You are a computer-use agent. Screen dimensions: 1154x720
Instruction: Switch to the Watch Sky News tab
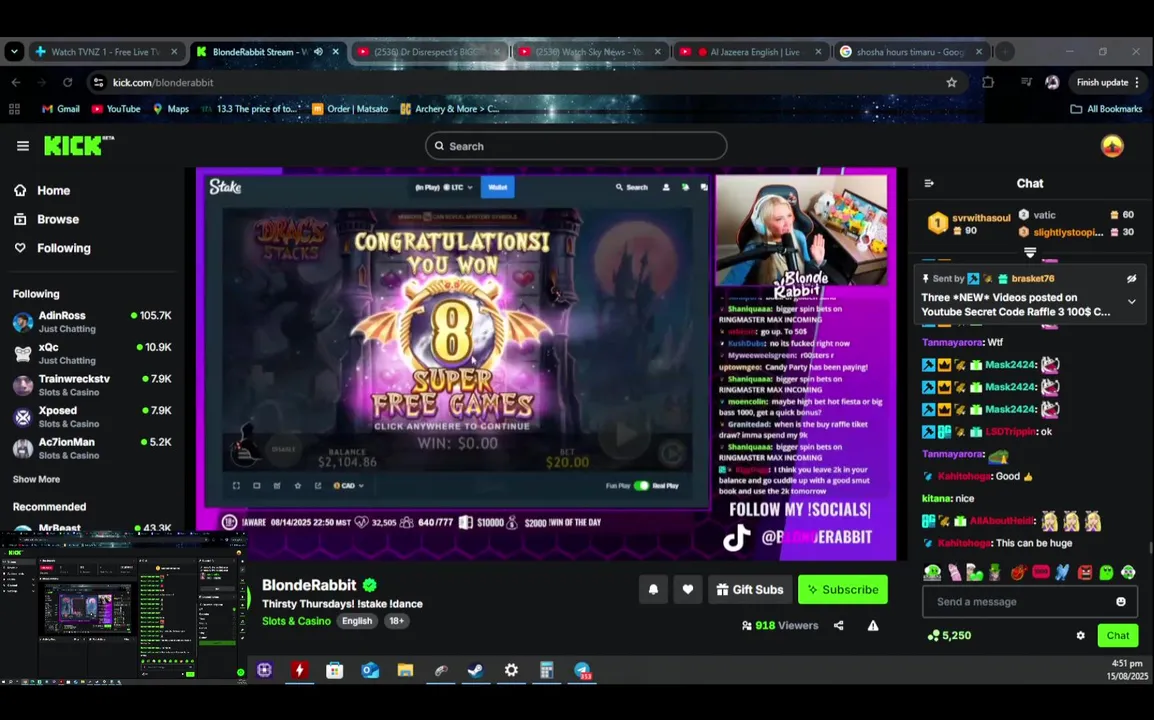click(x=590, y=52)
